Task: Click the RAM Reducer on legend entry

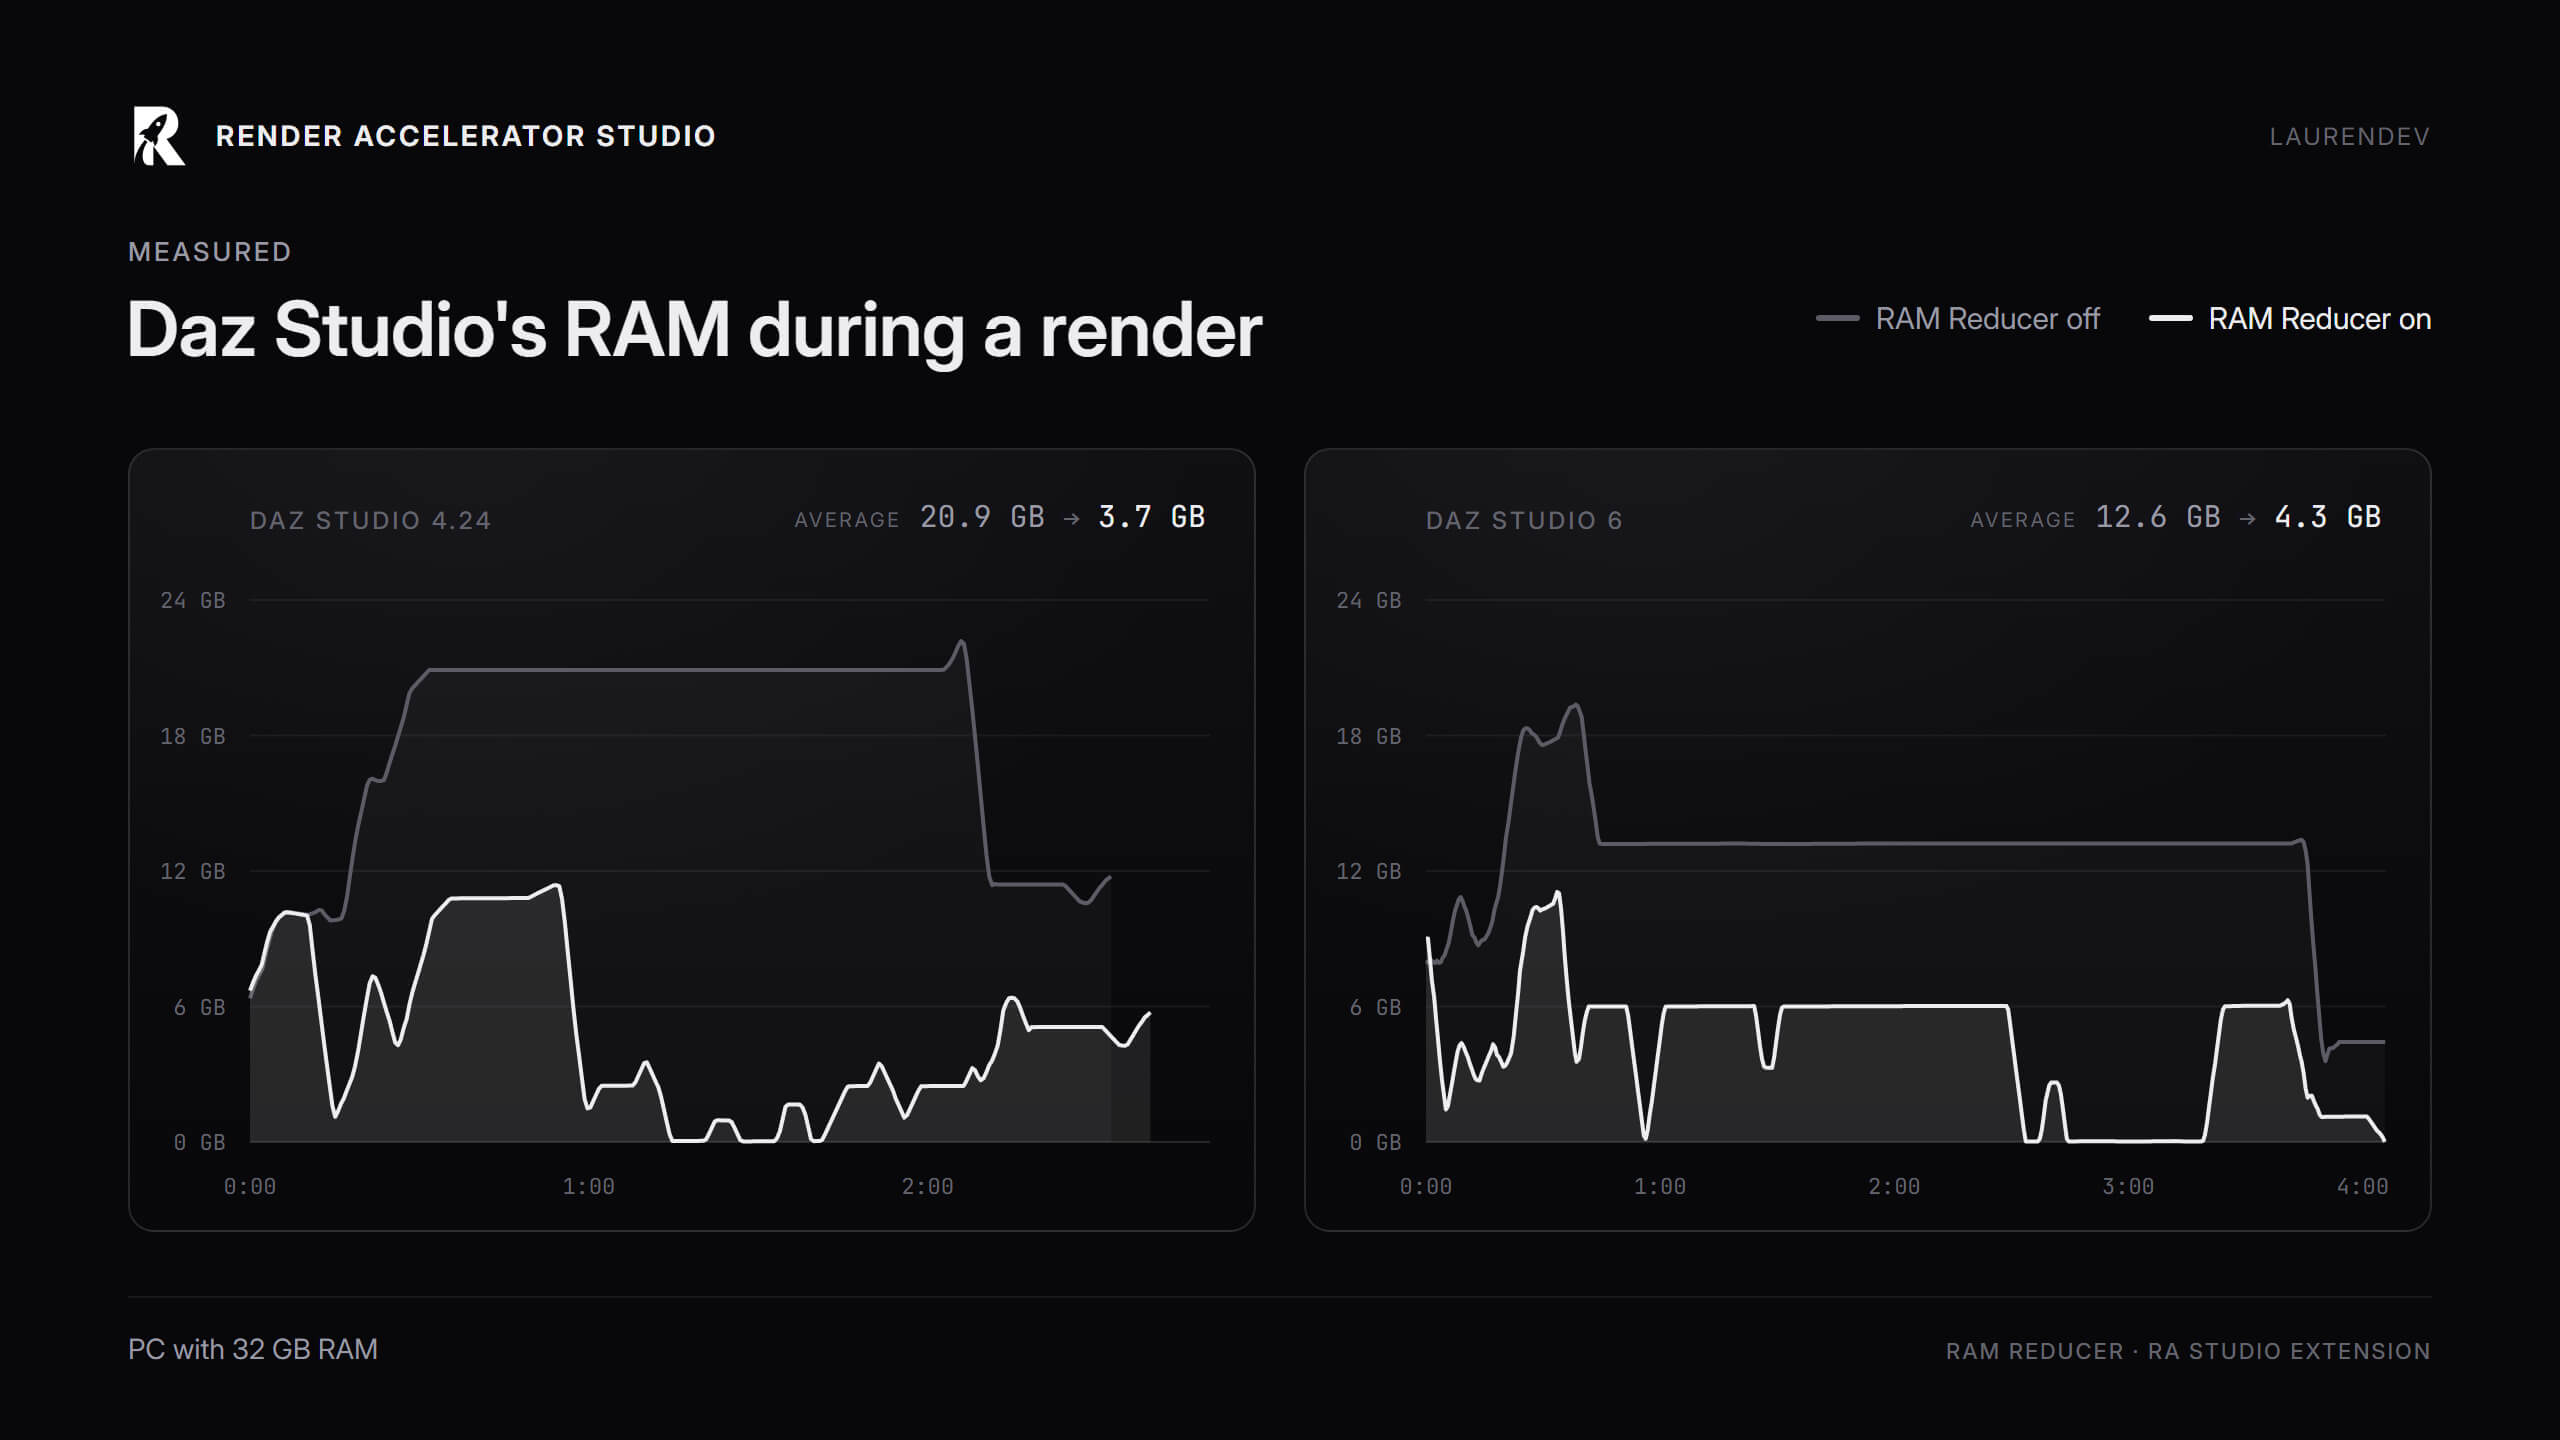Action: pos(2290,319)
